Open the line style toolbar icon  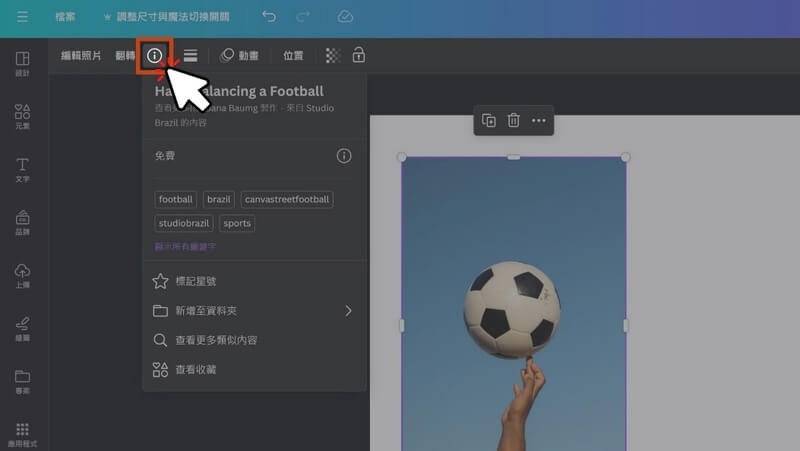click(190, 56)
